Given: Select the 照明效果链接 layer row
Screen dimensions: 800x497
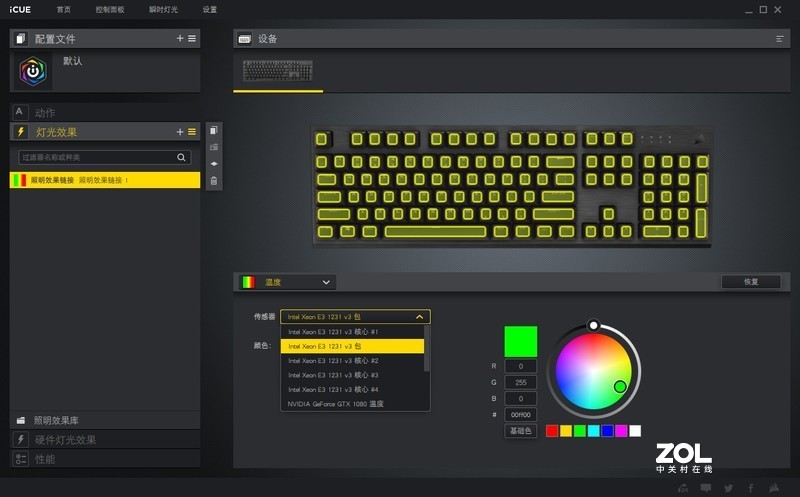Looking at the screenshot, I should (x=105, y=180).
